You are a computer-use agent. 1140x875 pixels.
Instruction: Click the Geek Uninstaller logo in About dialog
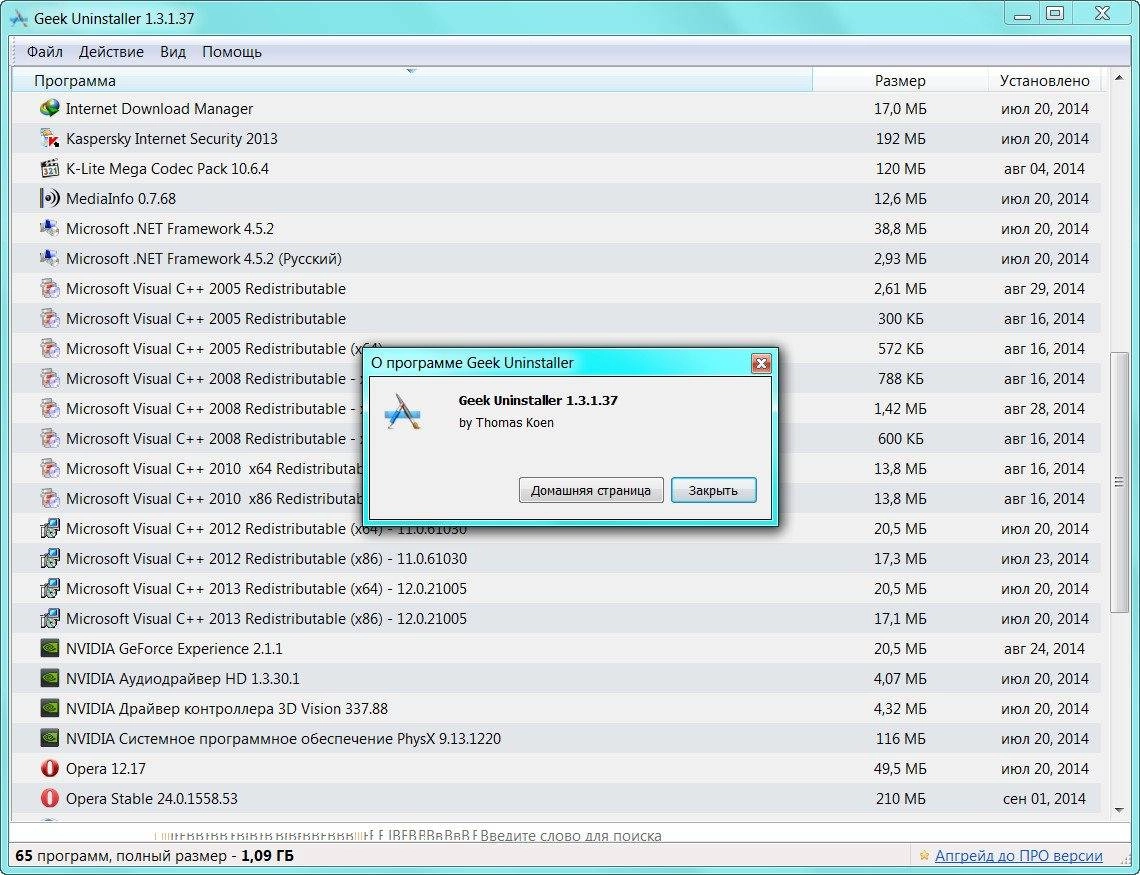coord(403,411)
